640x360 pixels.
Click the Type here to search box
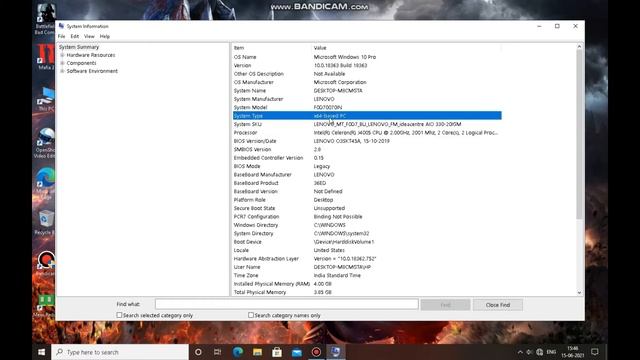(x=120, y=352)
